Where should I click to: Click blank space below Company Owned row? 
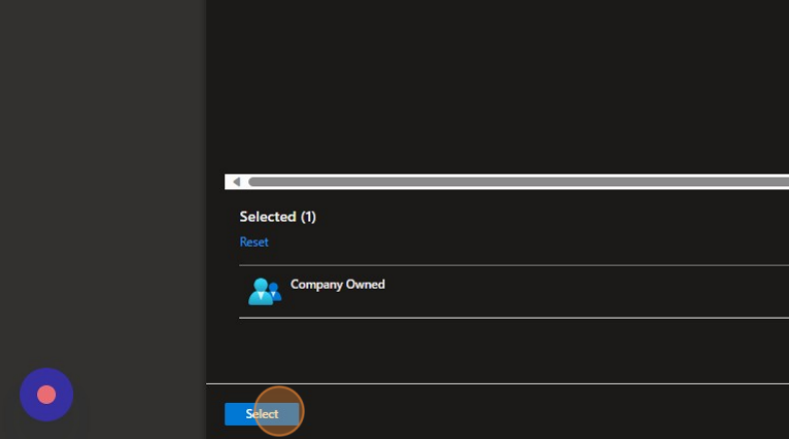coord(500,350)
